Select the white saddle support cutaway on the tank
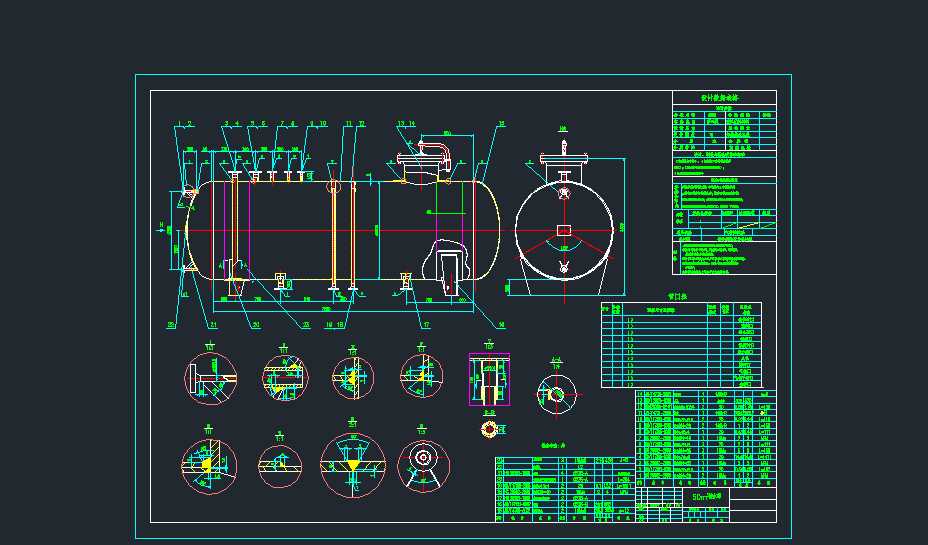928x545 pixels. click(448, 267)
